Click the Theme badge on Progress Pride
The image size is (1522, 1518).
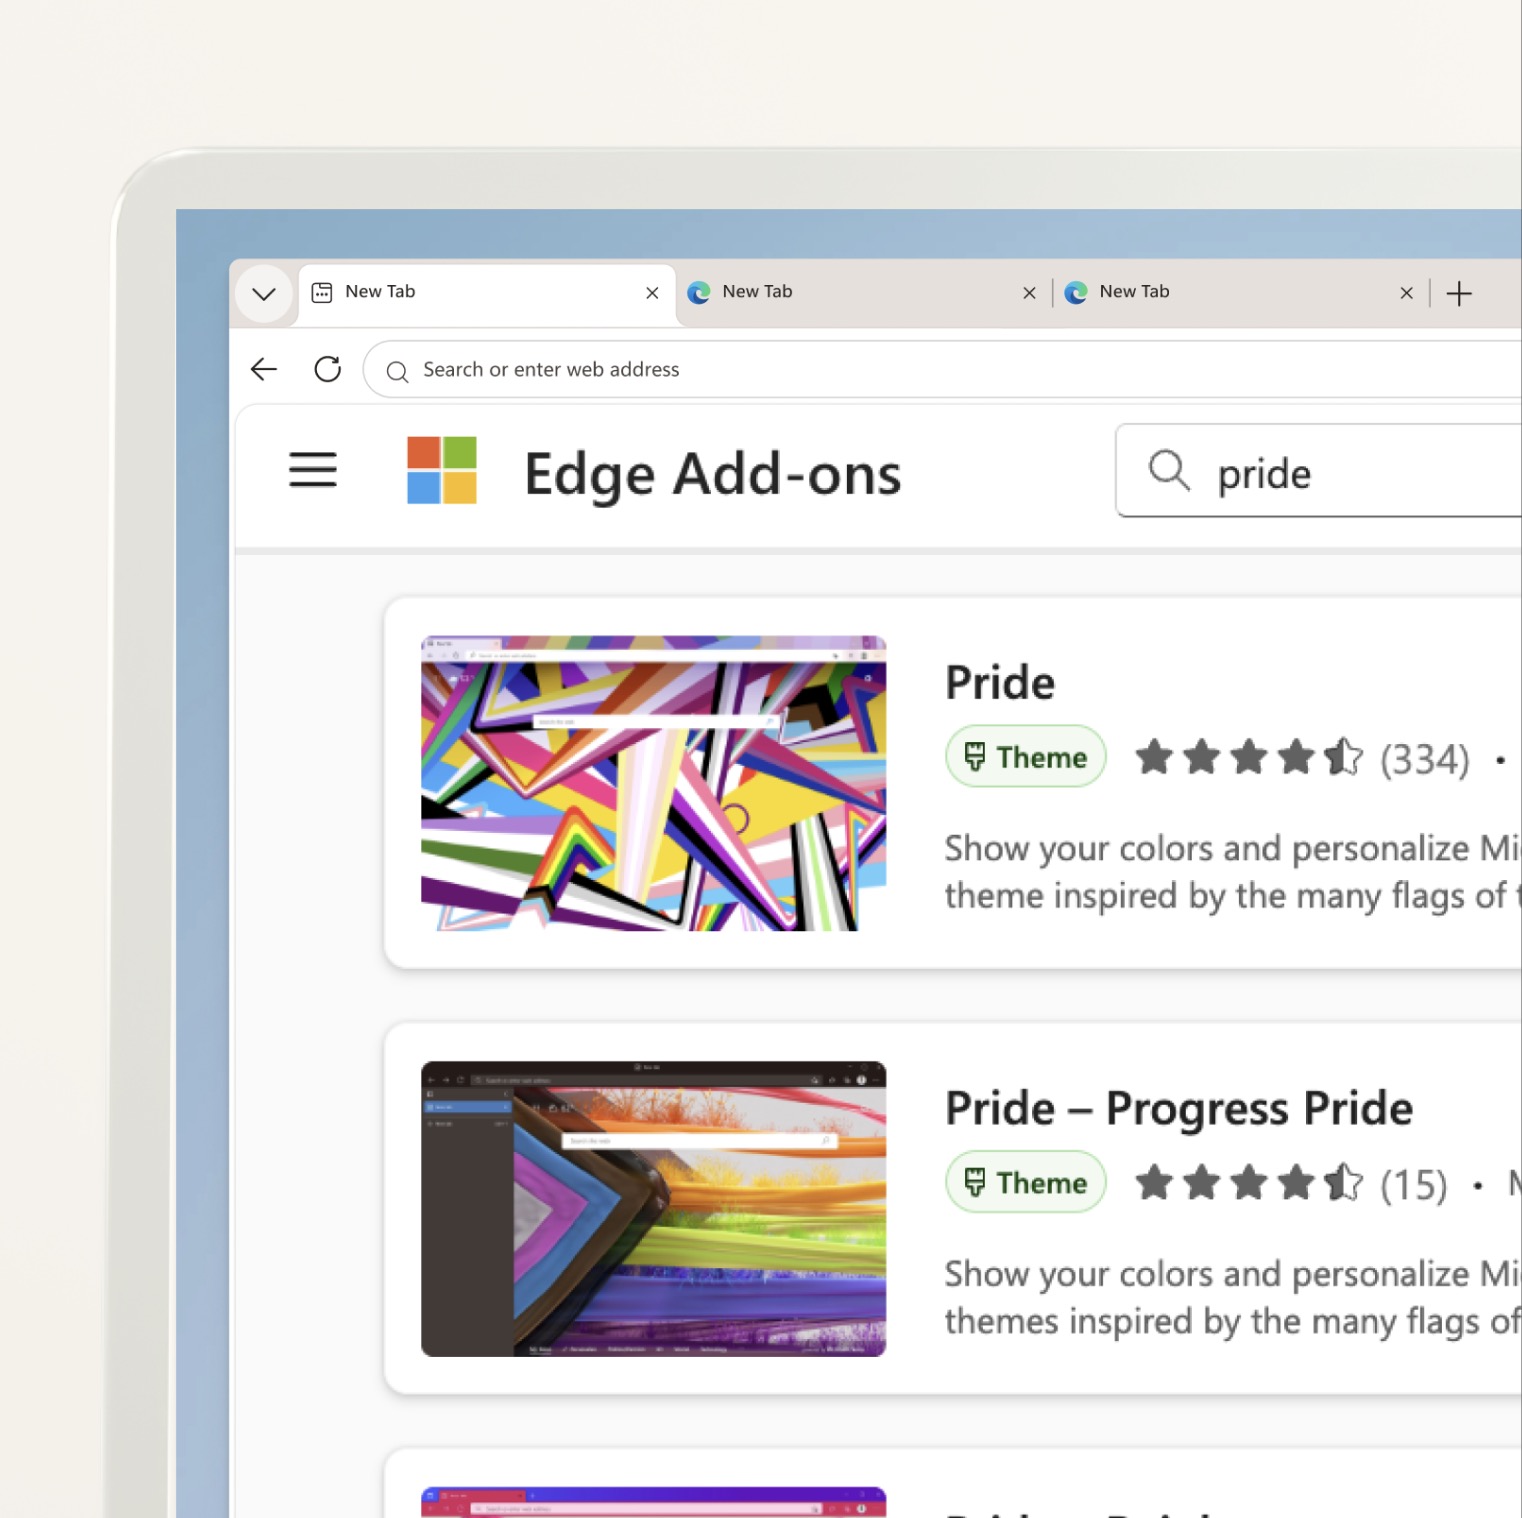click(x=1026, y=1182)
